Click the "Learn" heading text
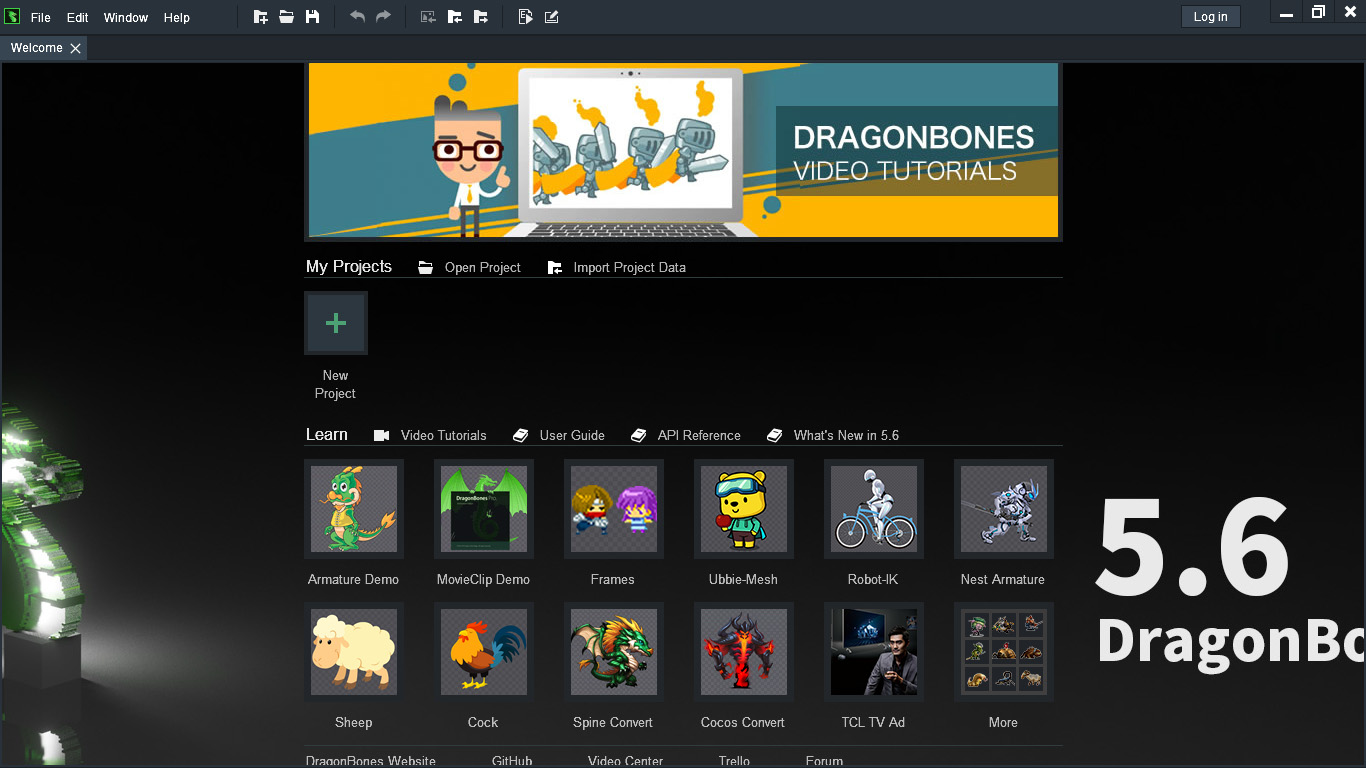Screen dimensions: 1366x768 pos(327,434)
